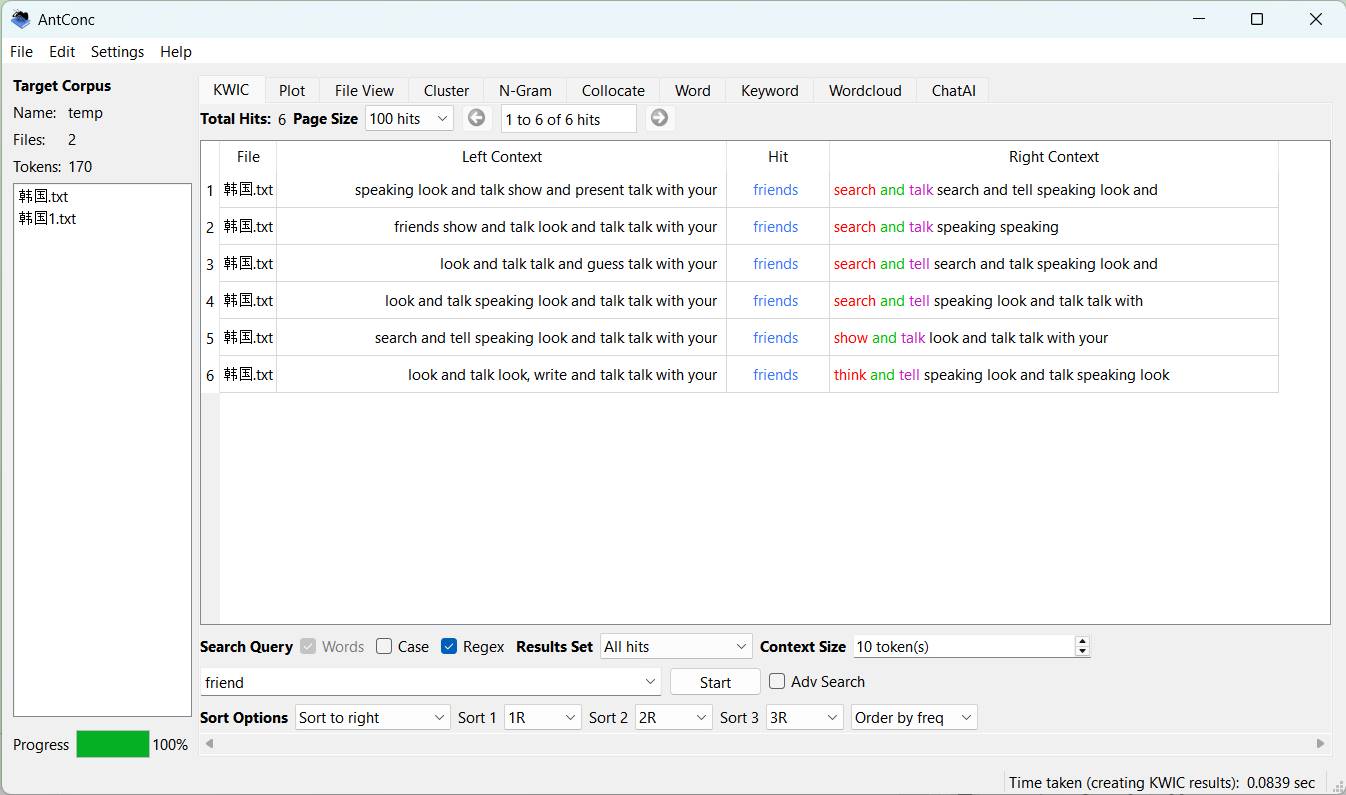Open the Page Size dropdown
The width and height of the screenshot is (1346, 795).
coord(410,119)
